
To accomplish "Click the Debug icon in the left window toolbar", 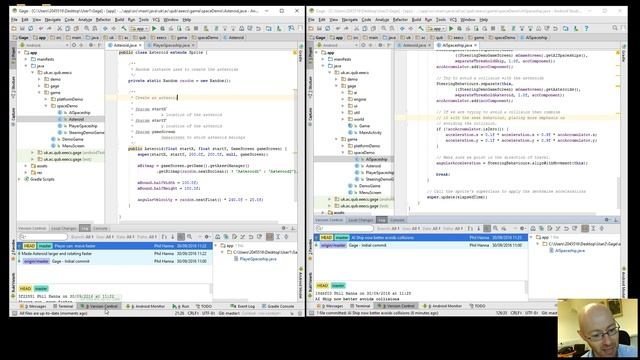I will click(x=162, y=29).
